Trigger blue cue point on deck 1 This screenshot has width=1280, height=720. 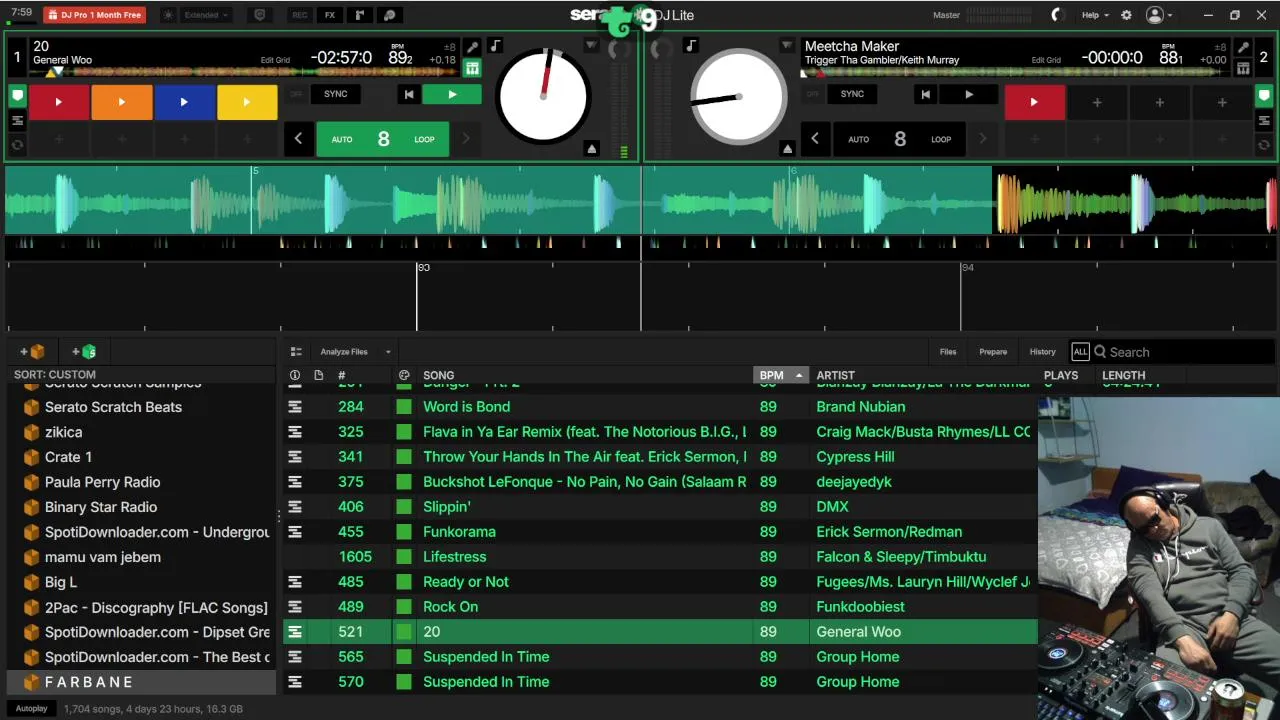pos(184,102)
